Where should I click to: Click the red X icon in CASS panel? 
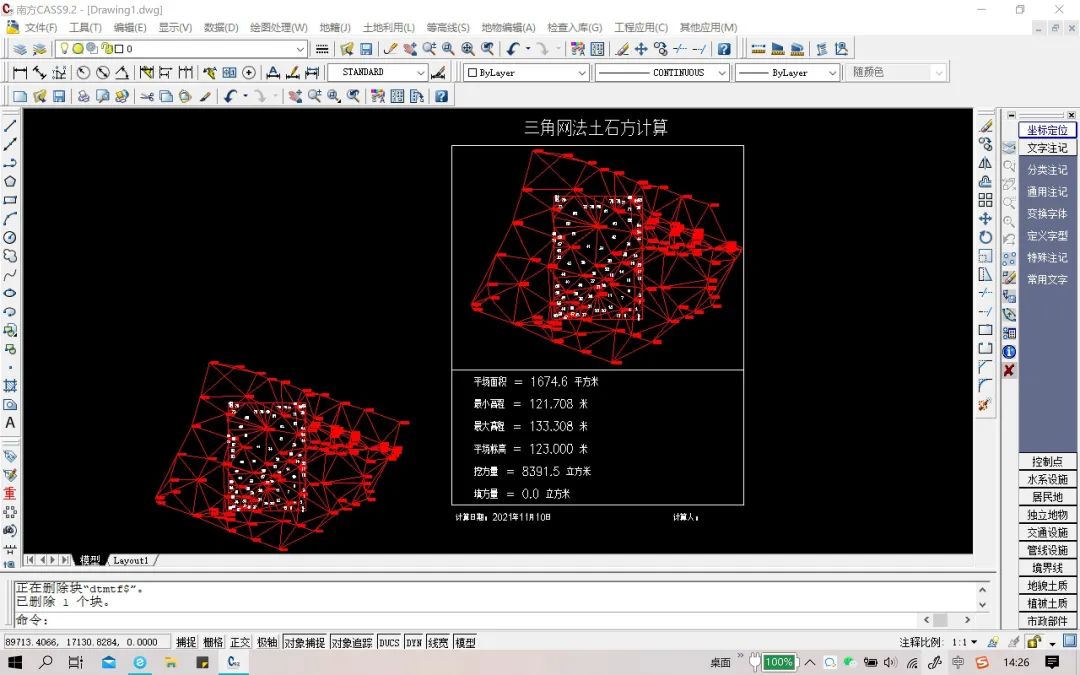tap(1009, 371)
